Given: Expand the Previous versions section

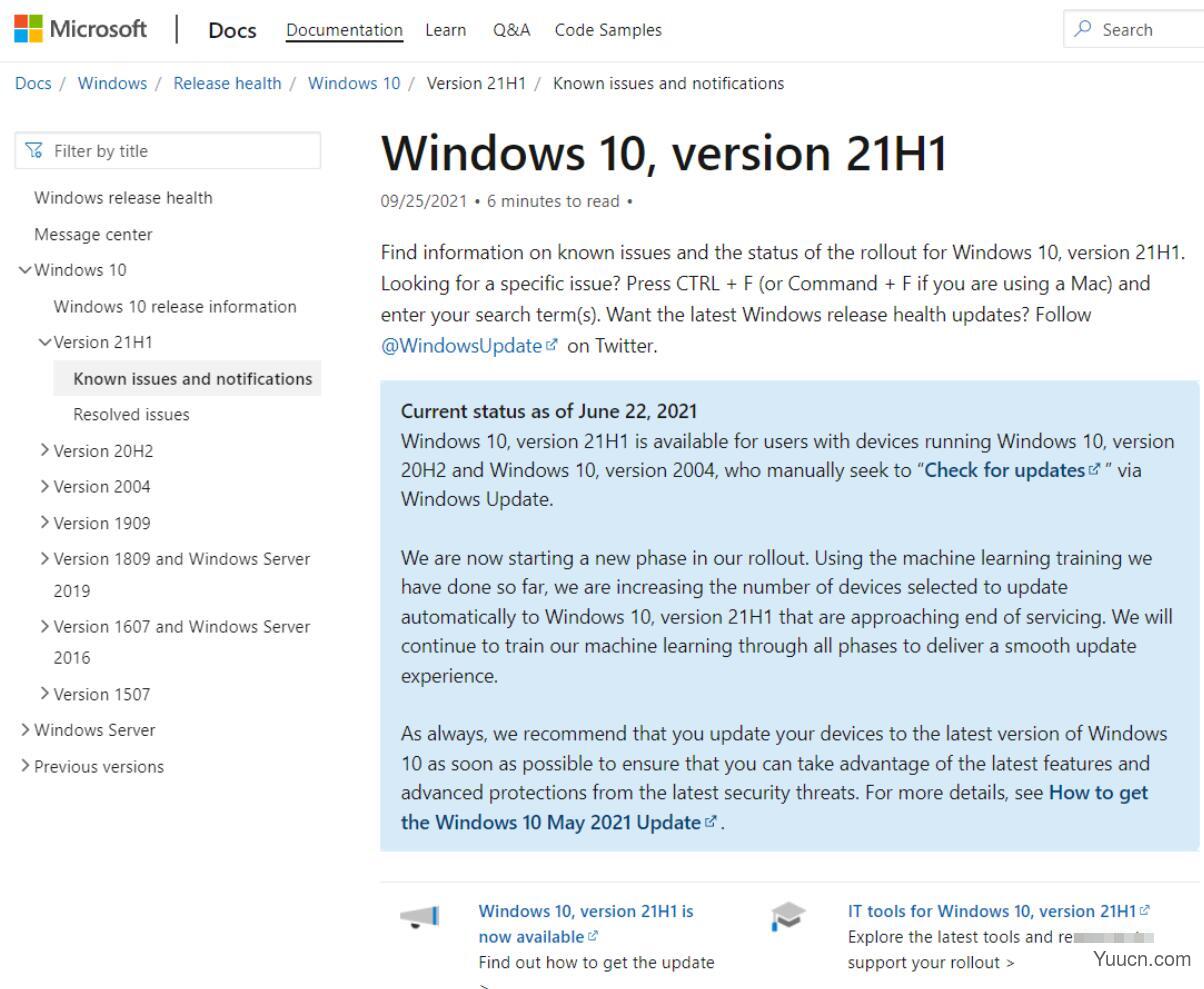Looking at the screenshot, I should click(24, 766).
